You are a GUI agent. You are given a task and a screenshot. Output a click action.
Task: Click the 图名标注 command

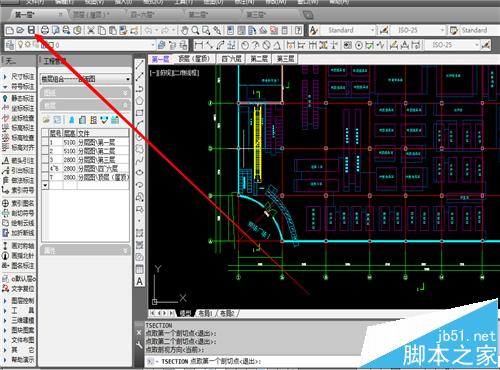pos(19,266)
